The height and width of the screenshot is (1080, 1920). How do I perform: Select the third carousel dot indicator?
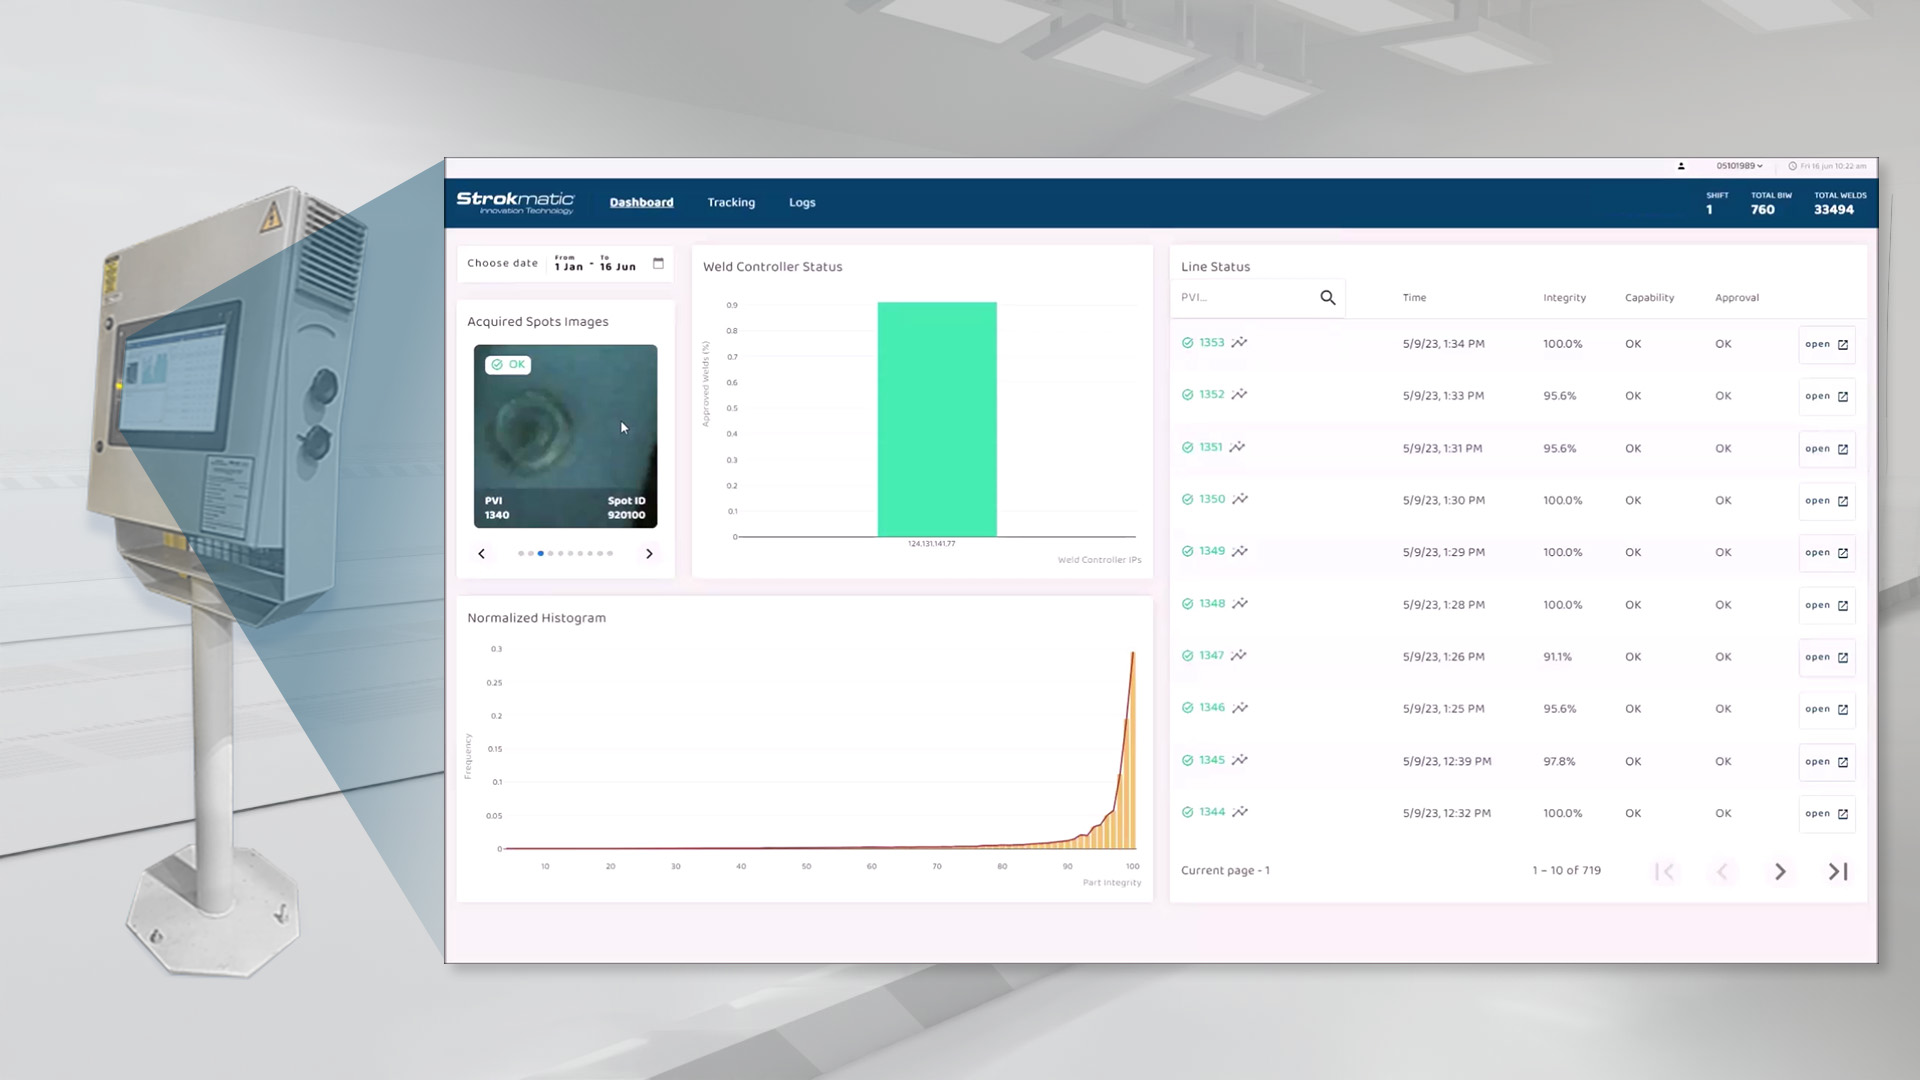(541, 554)
